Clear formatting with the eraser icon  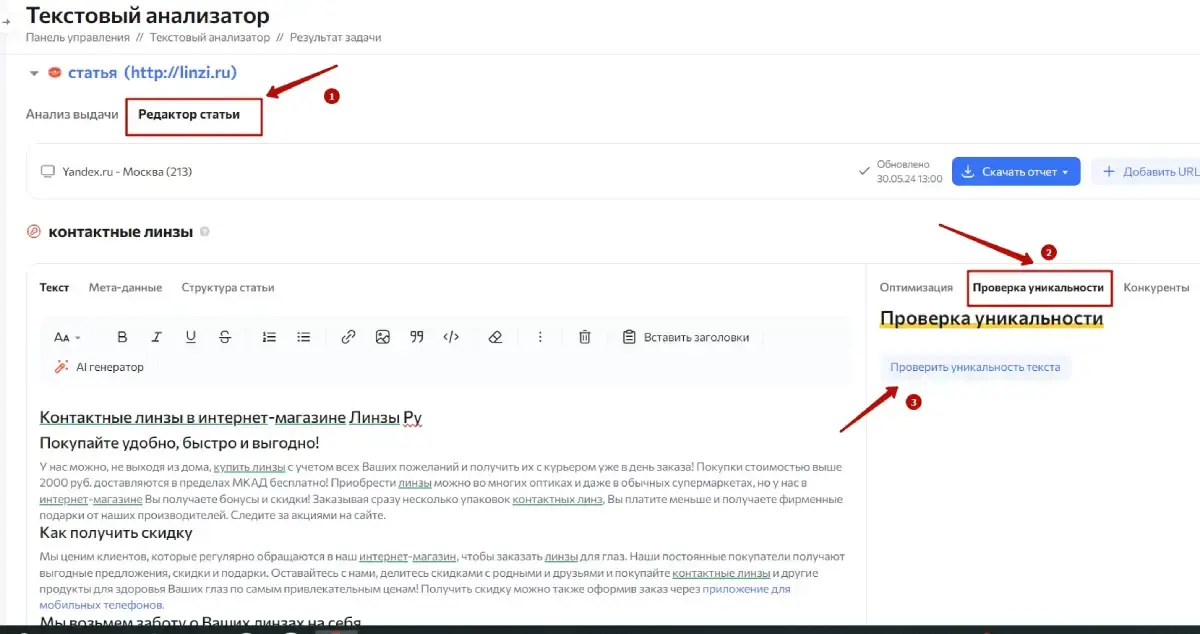tap(495, 337)
